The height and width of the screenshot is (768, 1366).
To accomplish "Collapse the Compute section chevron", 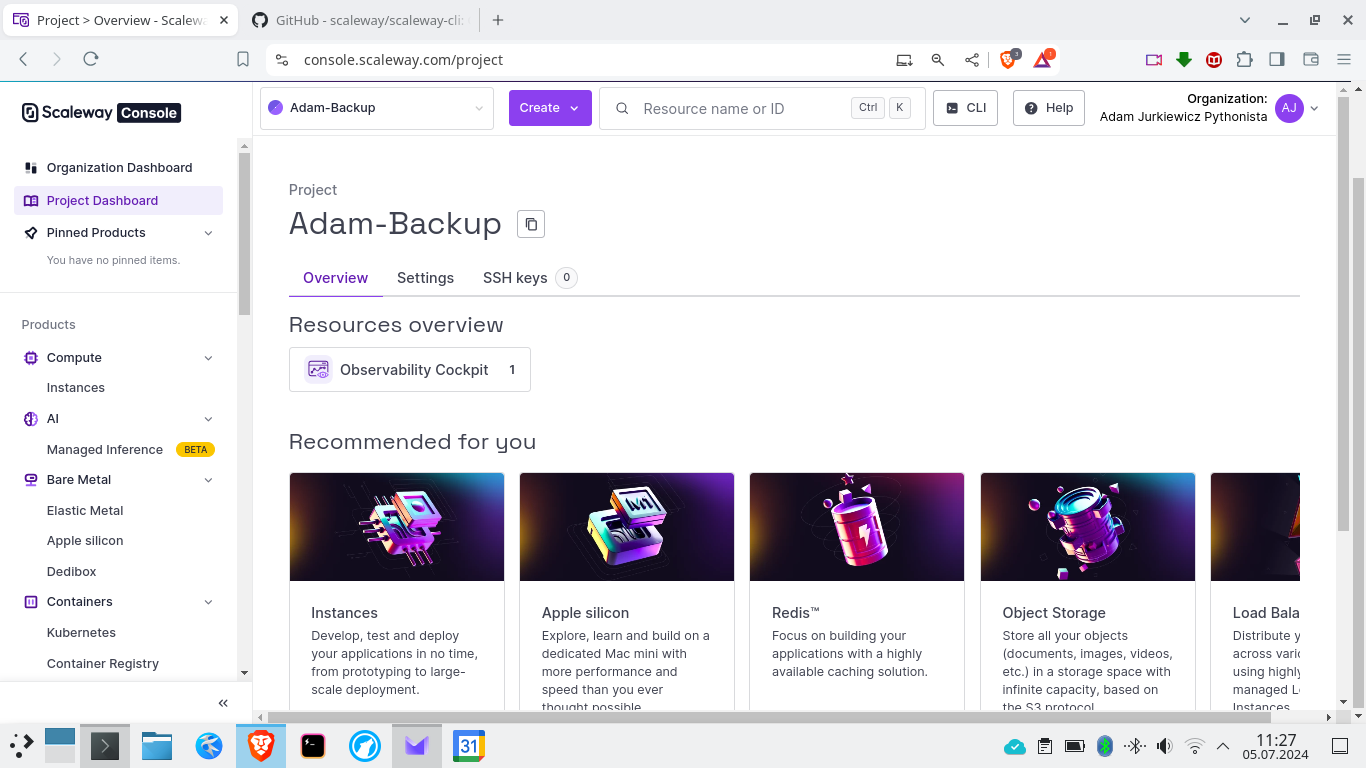I will (208, 358).
